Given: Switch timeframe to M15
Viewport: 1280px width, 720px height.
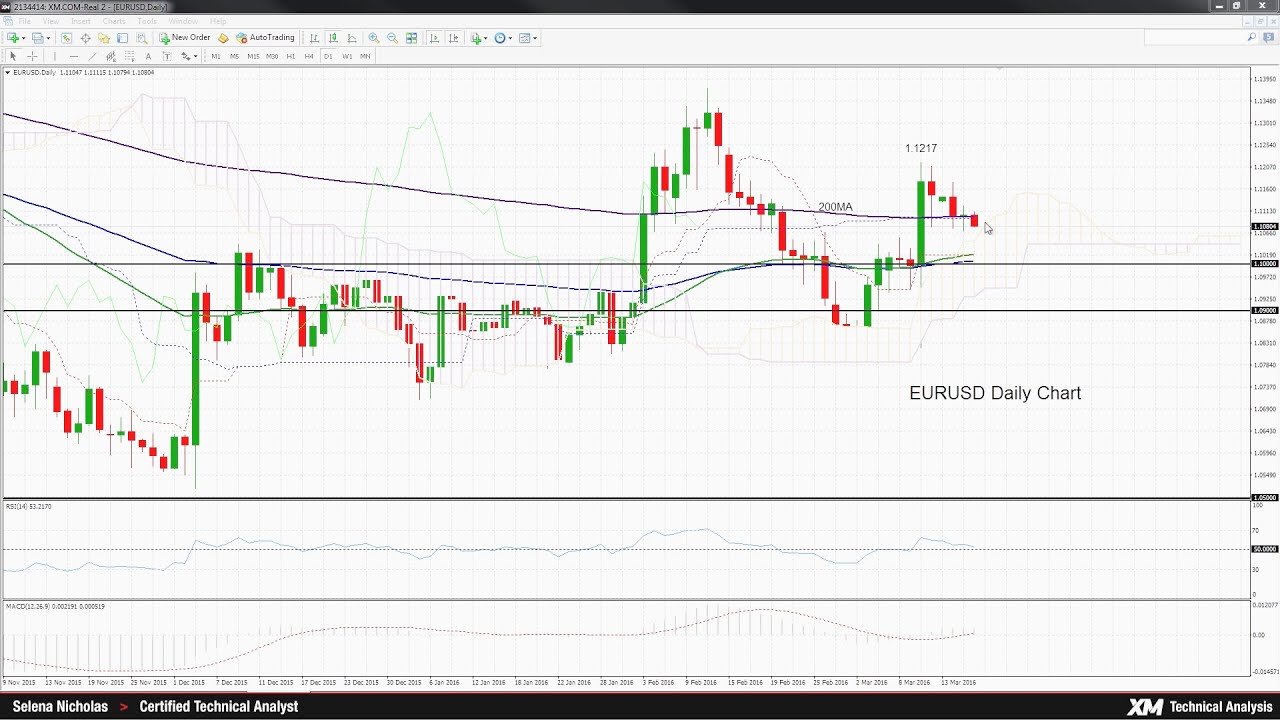Looking at the screenshot, I should pos(253,56).
